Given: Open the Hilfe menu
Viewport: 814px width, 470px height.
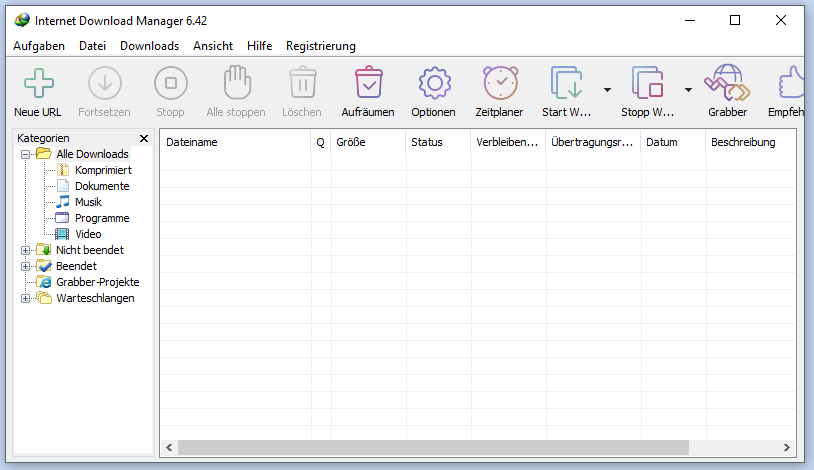Looking at the screenshot, I should tap(260, 46).
